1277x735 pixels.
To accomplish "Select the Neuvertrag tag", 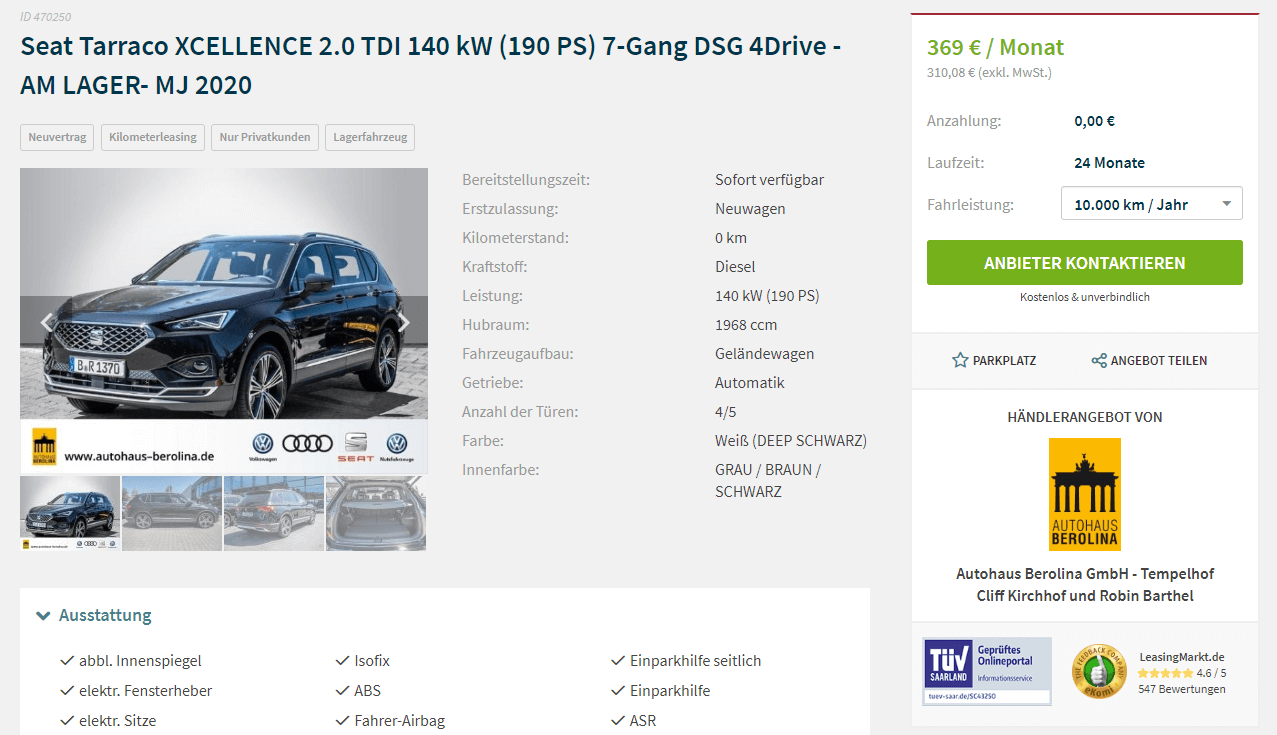I will click(57, 137).
